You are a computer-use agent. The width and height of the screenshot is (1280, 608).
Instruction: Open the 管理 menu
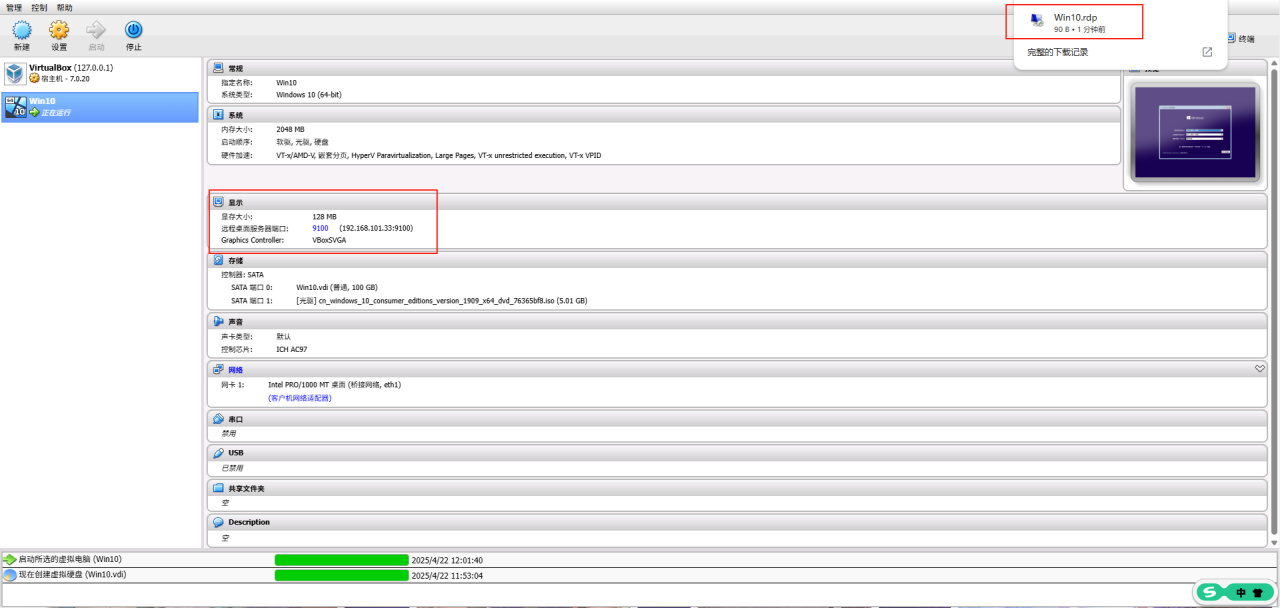click(14, 7)
